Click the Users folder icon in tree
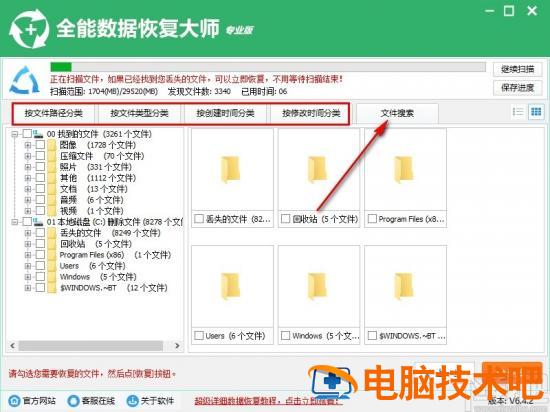 52,266
